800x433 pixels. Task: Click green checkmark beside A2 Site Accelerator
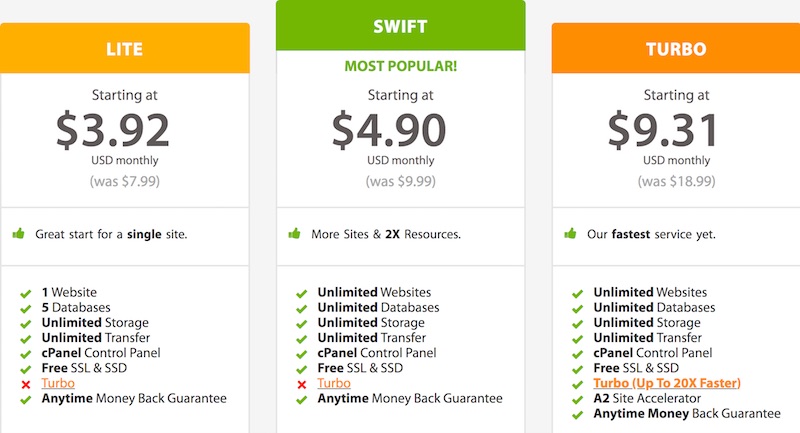[x=578, y=400]
